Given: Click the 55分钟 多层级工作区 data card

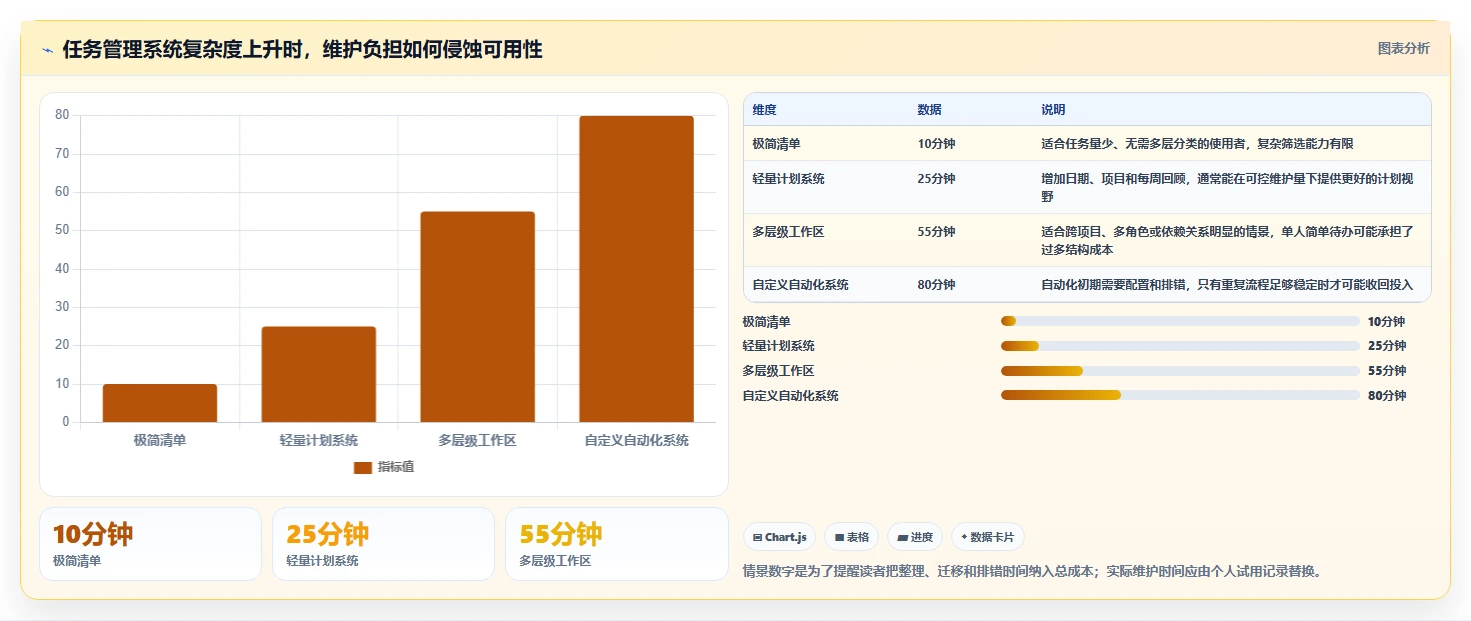Looking at the screenshot, I should click(x=617, y=544).
